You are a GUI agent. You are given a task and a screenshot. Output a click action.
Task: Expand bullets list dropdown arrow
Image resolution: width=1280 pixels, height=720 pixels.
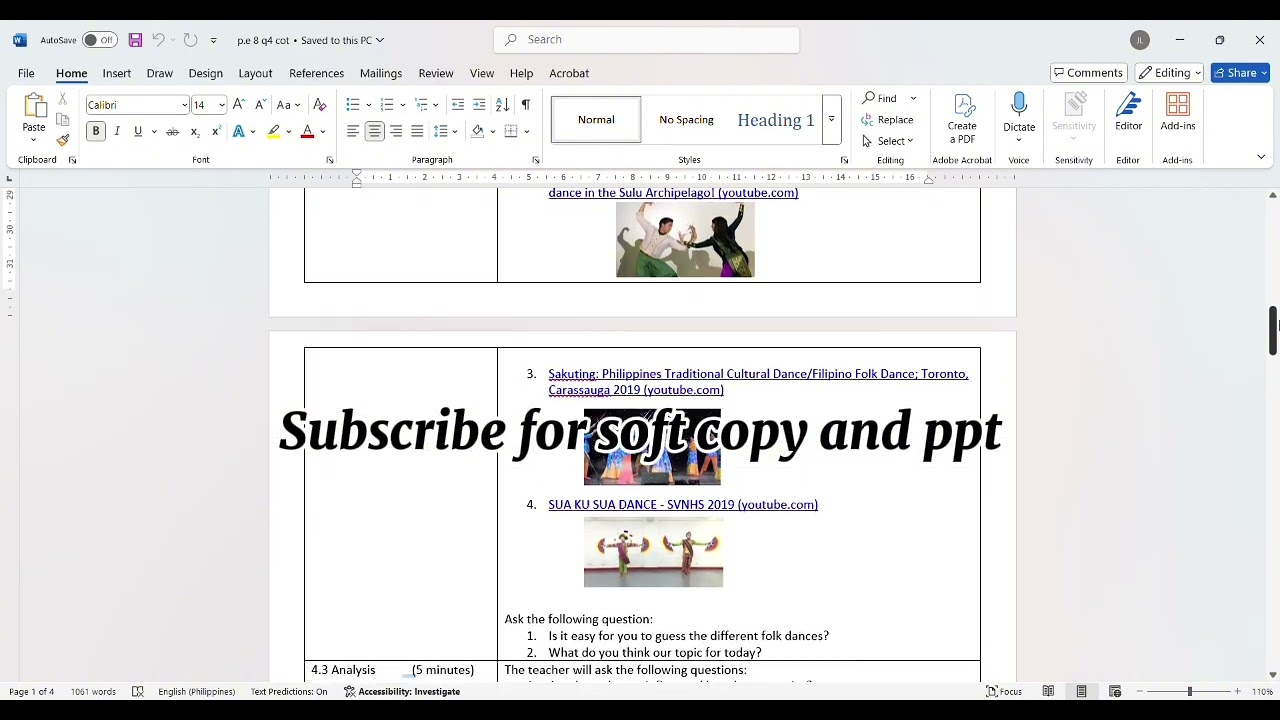pyautogui.click(x=369, y=105)
